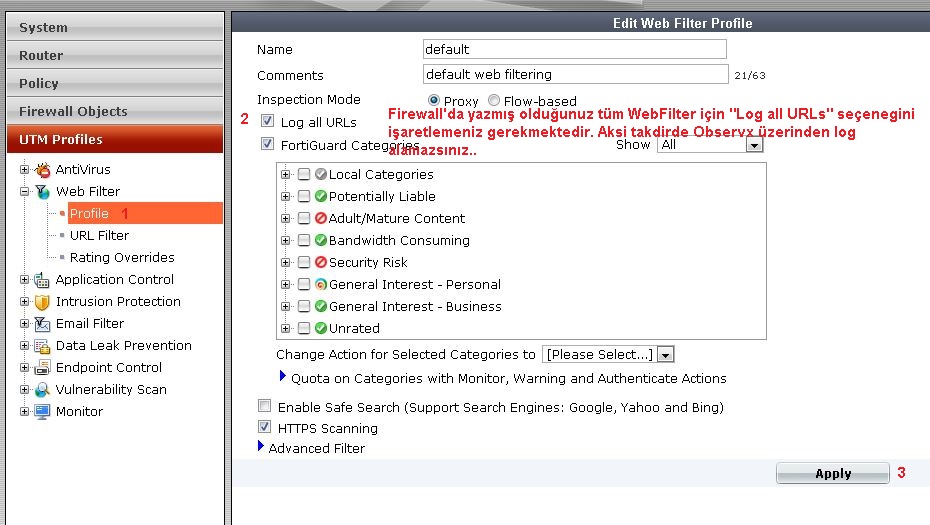The height and width of the screenshot is (525, 930).
Task: Click into the Comments field
Action: tap(575, 74)
